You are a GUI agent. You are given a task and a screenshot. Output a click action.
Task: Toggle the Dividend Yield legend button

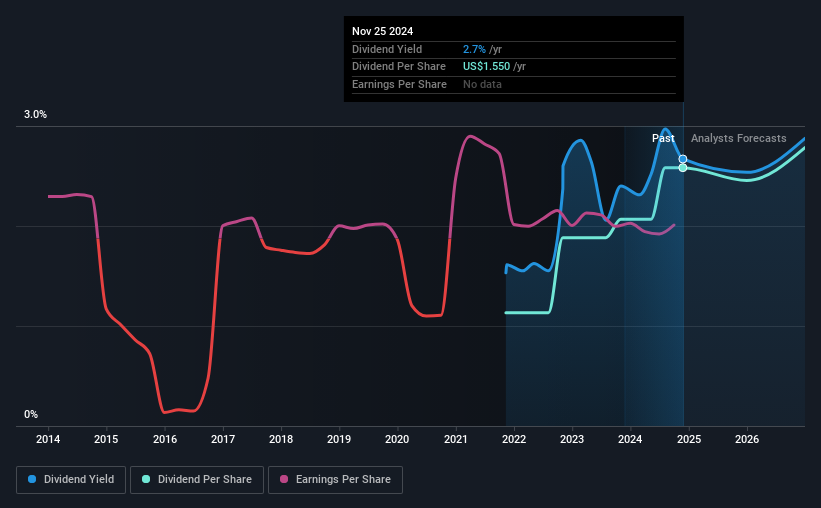click(x=71, y=480)
